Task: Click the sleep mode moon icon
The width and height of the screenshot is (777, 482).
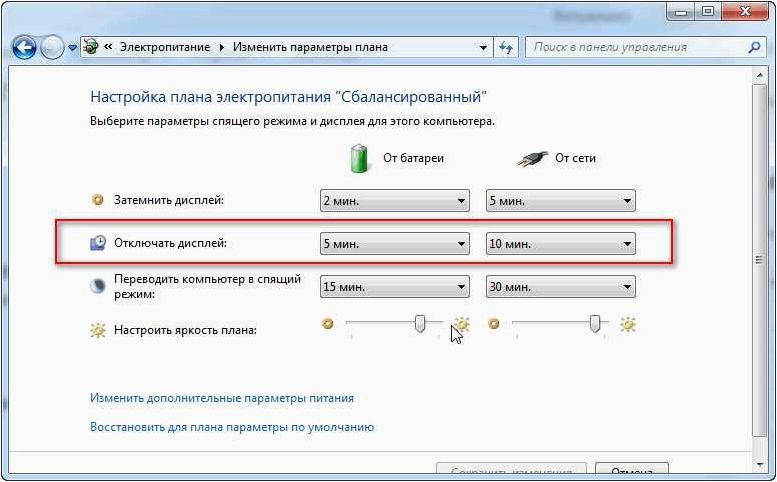Action: point(98,286)
